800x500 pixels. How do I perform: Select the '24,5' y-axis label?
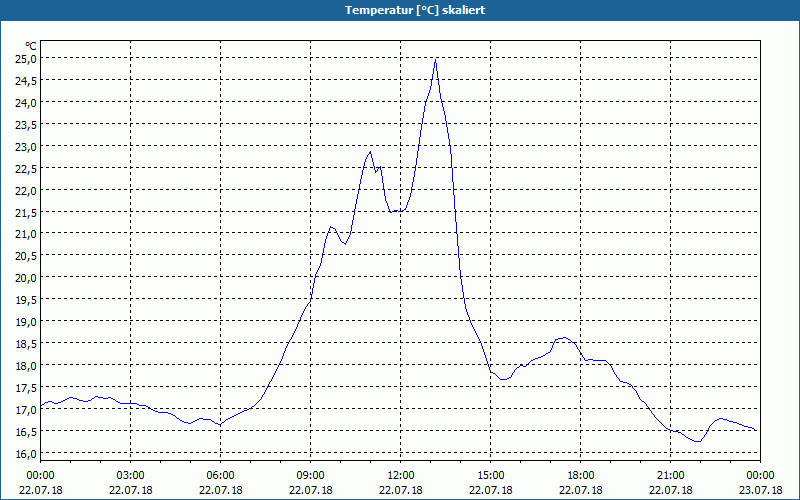click(26, 81)
